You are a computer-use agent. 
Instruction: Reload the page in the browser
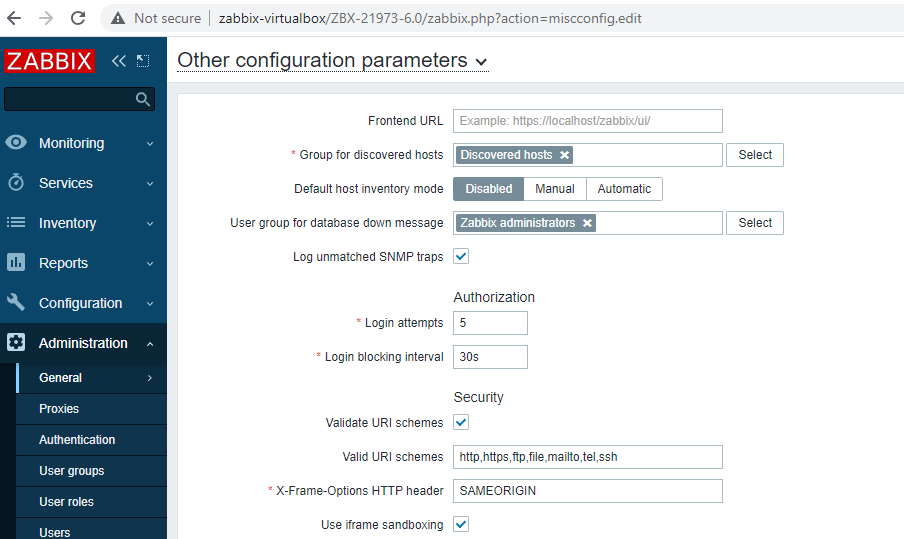pos(78,18)
